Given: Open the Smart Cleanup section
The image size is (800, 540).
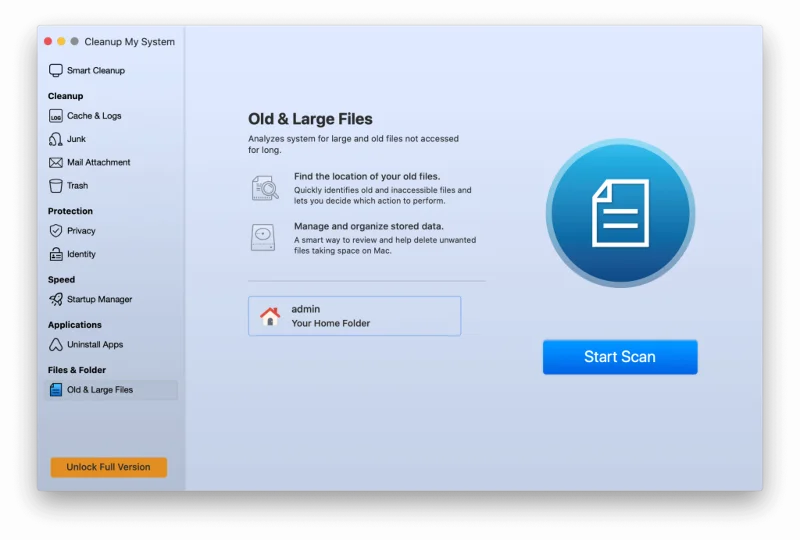Looking at the screenshot, I should [95, 71].
